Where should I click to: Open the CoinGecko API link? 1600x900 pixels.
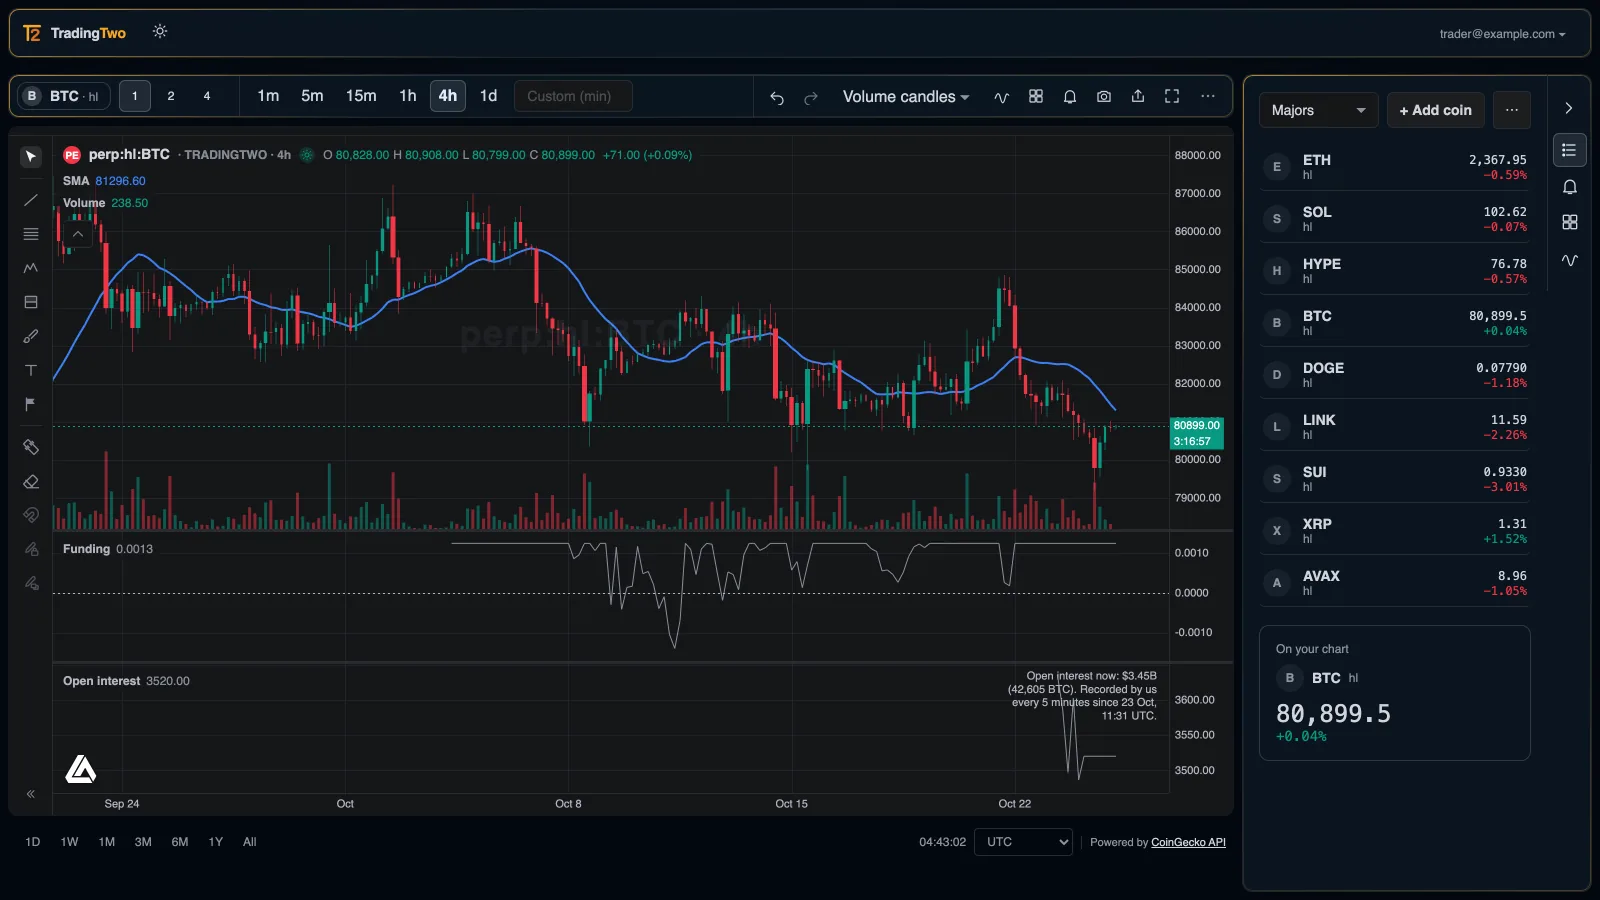point(1188,842)
